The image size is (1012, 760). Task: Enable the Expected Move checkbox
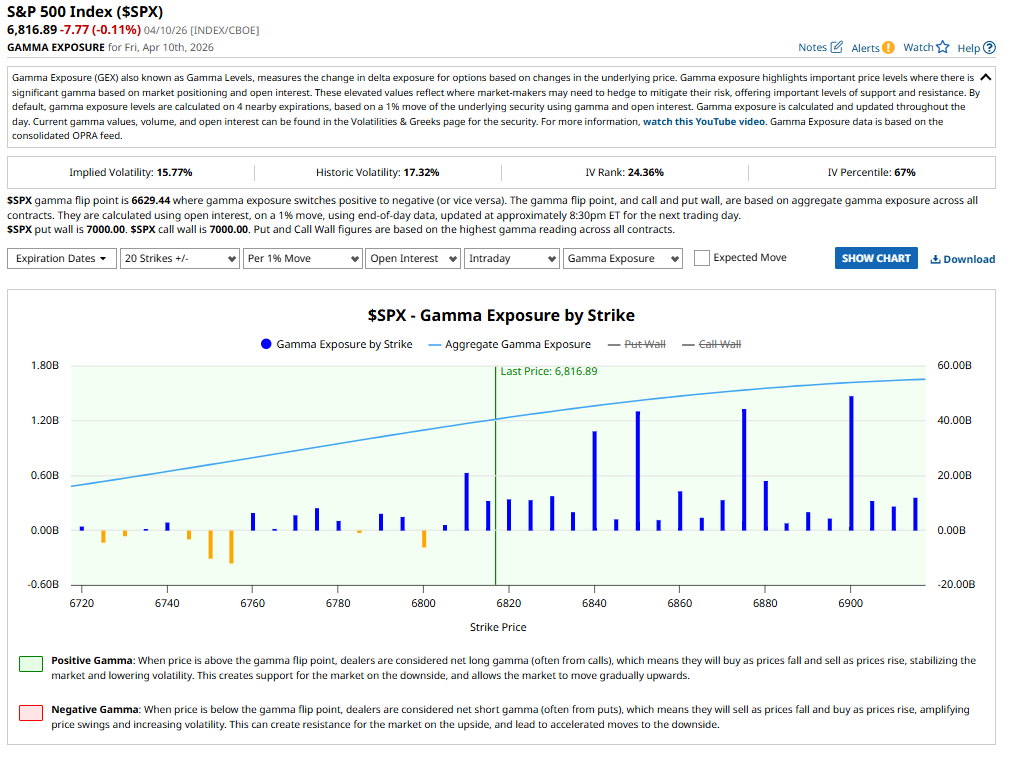click(702, 258)
